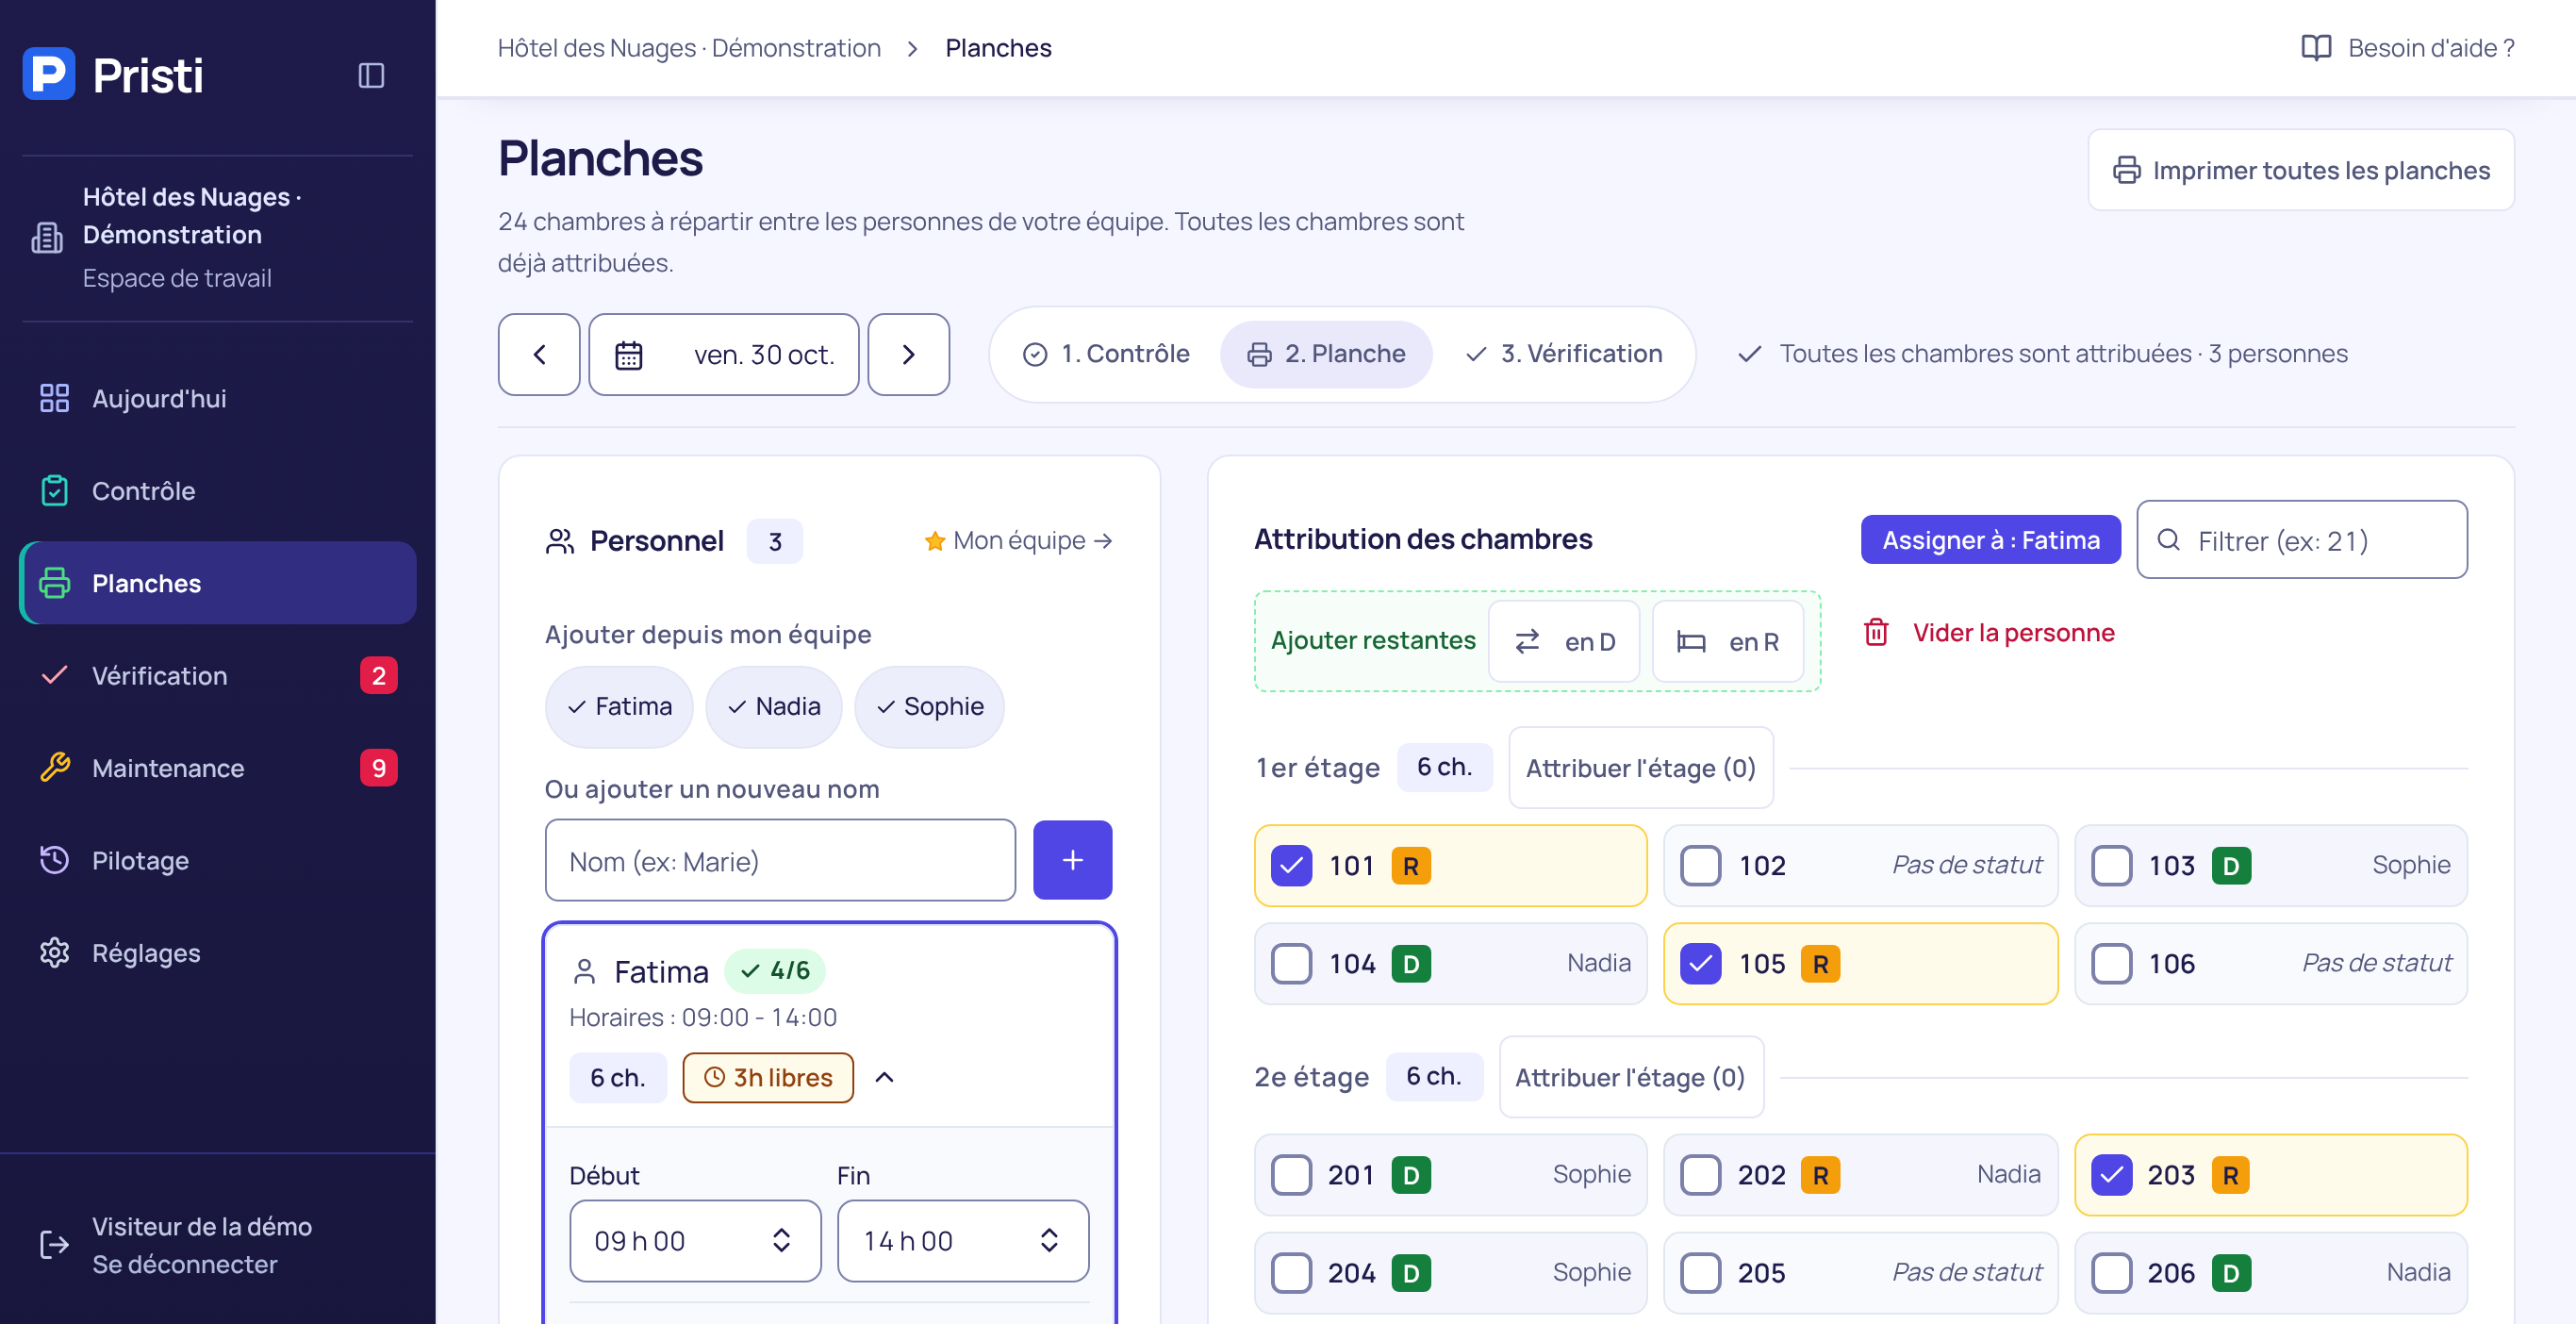Image resolution: width=2576 pixels, height=1324 pixels.
Task: Click the Aujourd'hui grid icon
Action: point(54,398)
